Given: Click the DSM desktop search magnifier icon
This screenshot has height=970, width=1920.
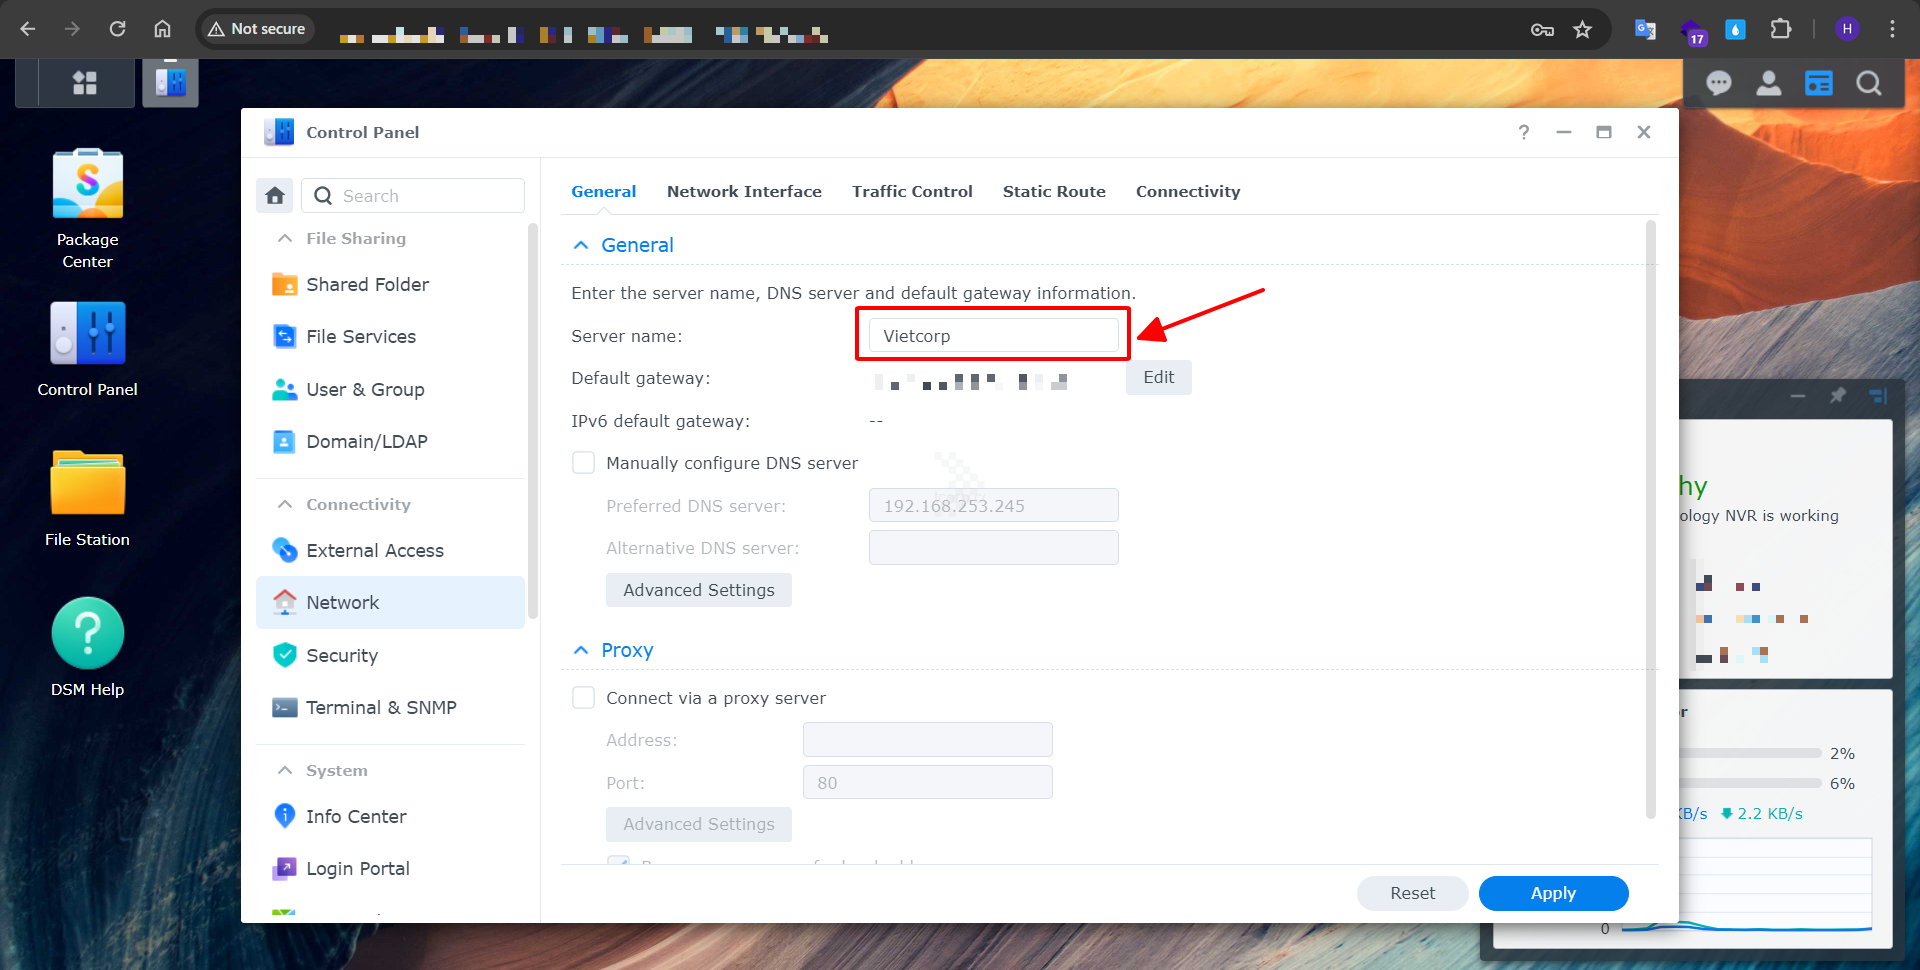Looking at the screenshot, I should tap(1868, 83).
